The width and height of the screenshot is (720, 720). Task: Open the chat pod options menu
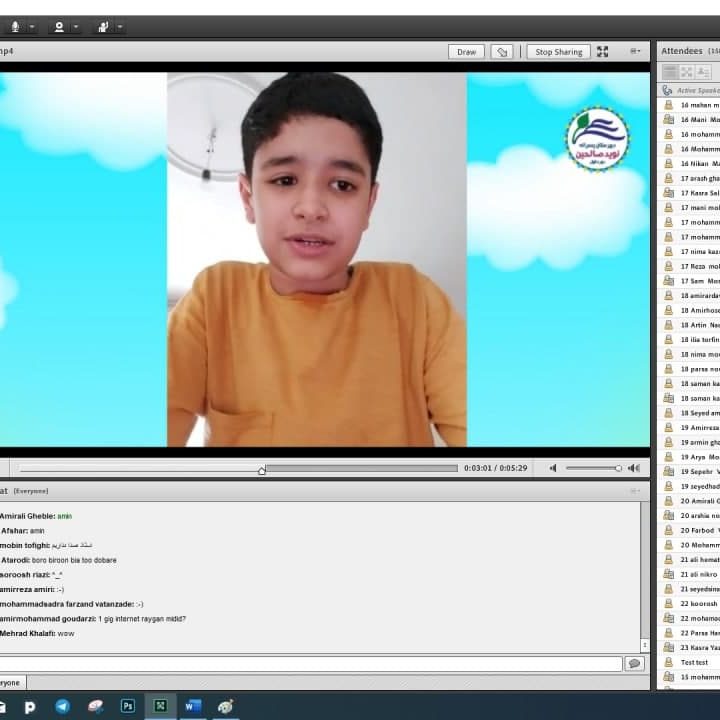pyautogui.click(x=635, y=491)
